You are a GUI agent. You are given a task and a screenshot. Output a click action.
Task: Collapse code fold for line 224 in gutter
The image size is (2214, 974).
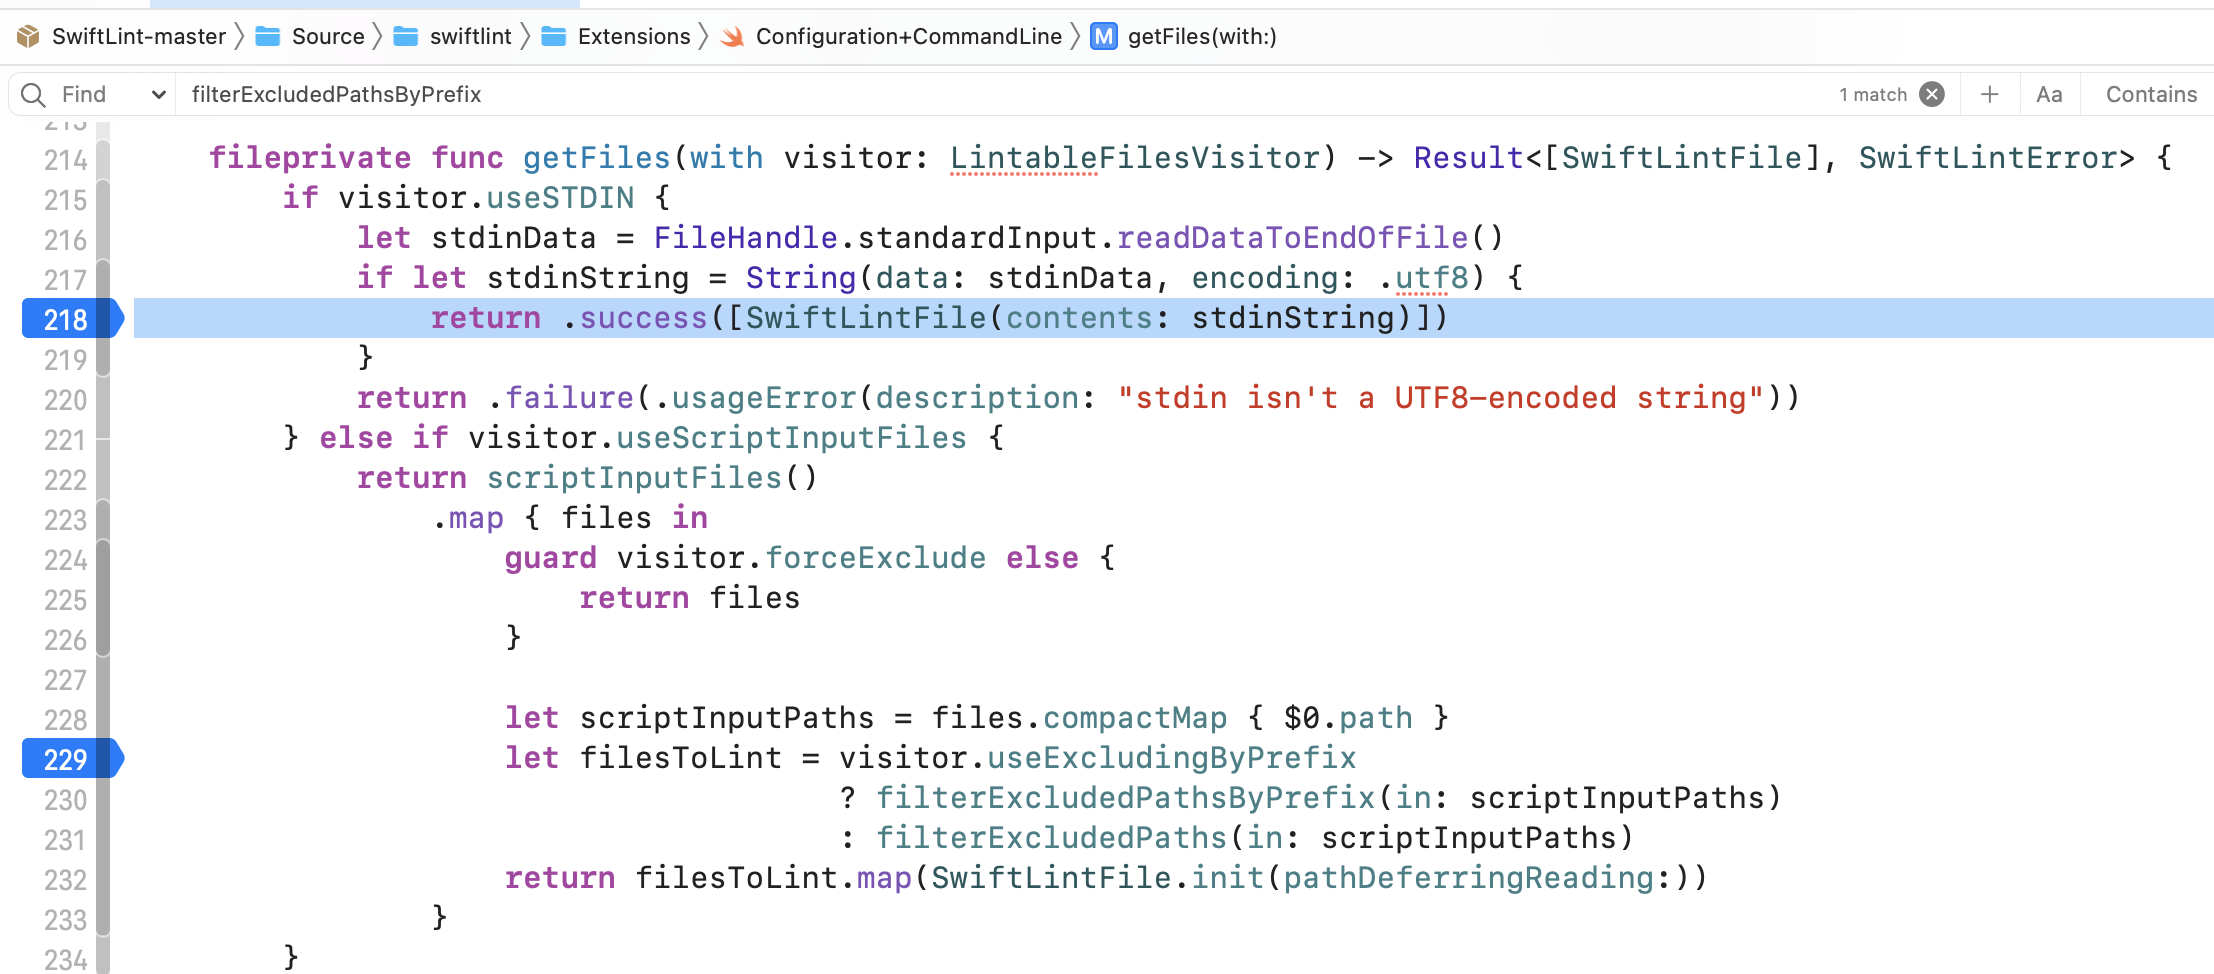point(104,560)
